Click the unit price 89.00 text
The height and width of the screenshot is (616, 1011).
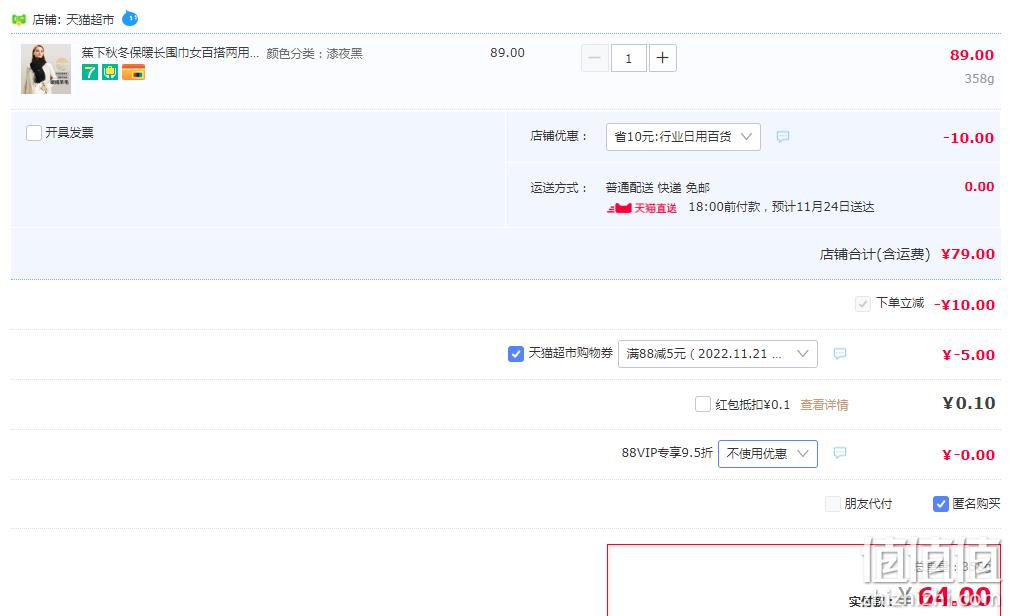(x=507, y=53)
